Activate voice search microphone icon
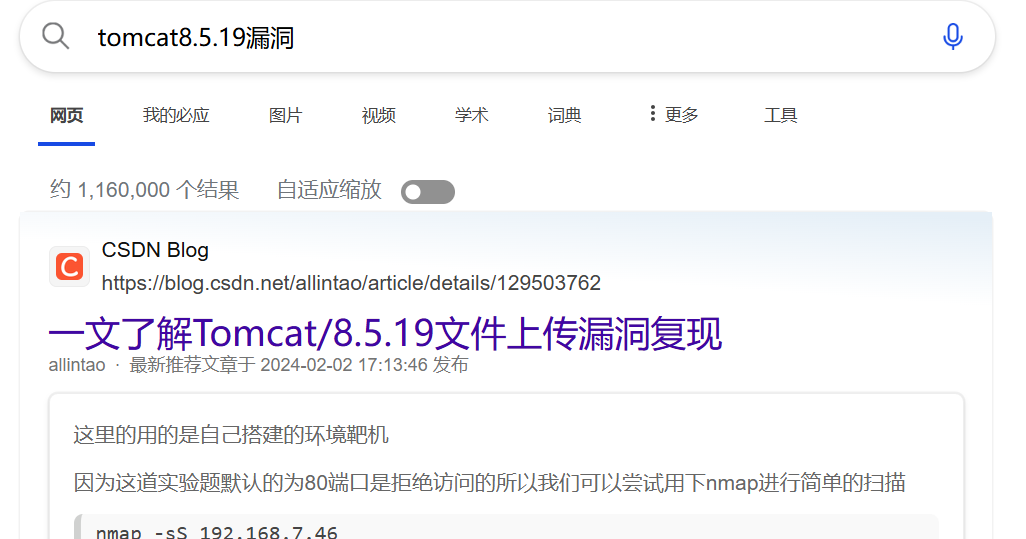This screenshot has height=539, width=1026. (x=953, y=37)
